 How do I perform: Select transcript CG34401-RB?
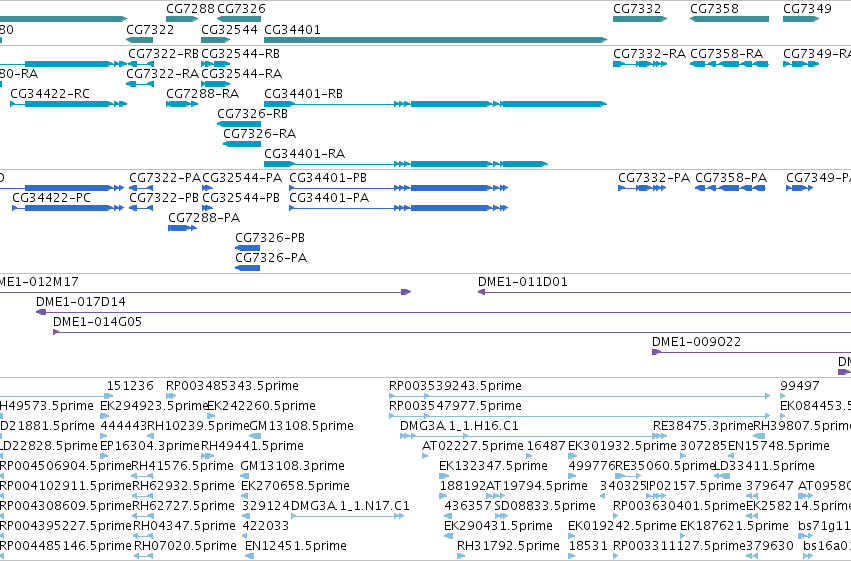(x=435, y=104)
